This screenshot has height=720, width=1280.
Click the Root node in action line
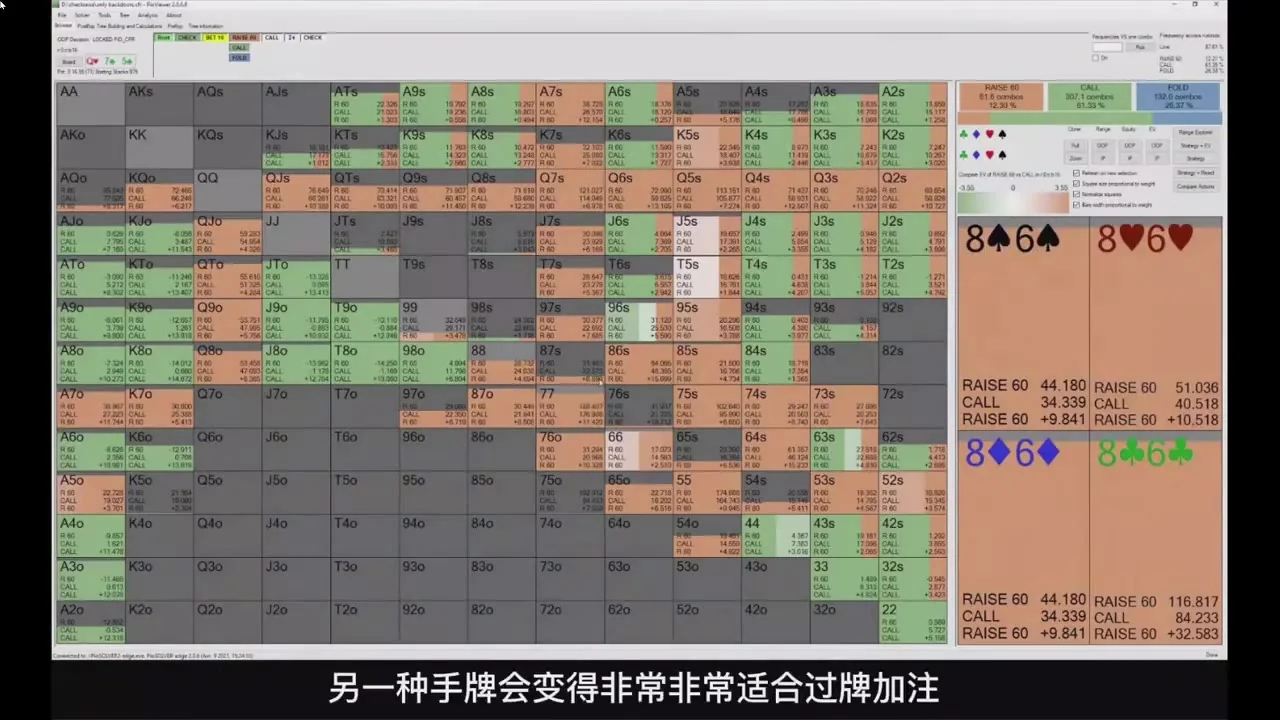pyautogui.click(x=163, y=38)
